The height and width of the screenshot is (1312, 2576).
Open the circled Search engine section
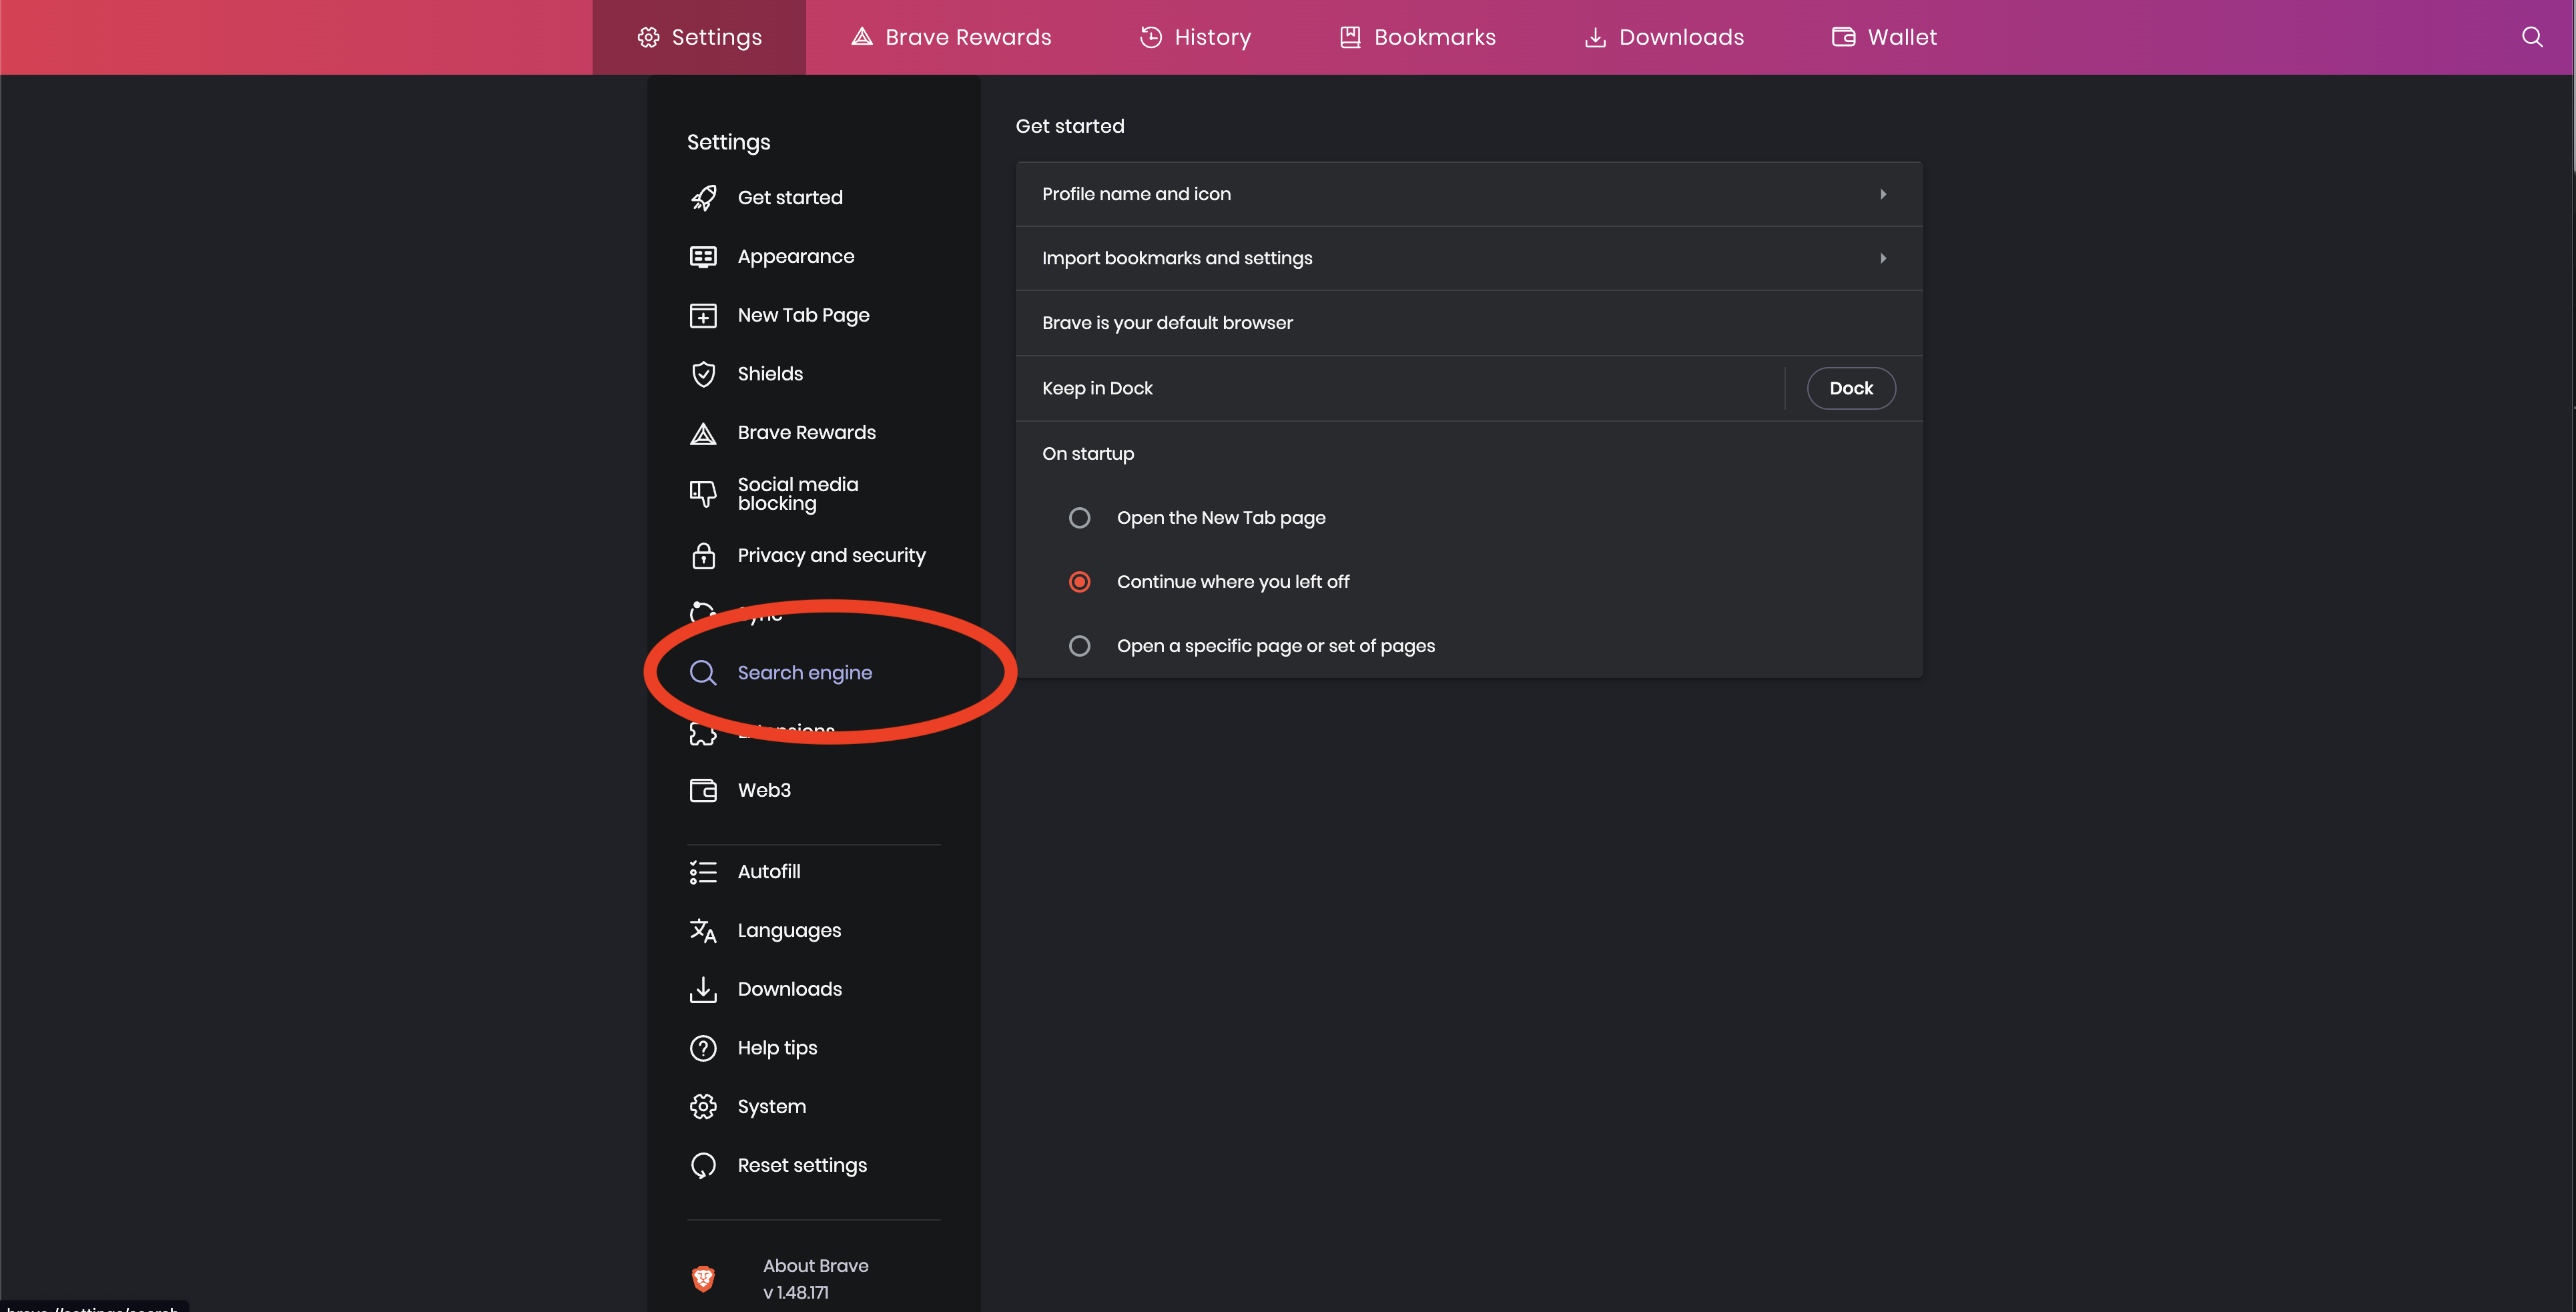[x=804, y=672]
